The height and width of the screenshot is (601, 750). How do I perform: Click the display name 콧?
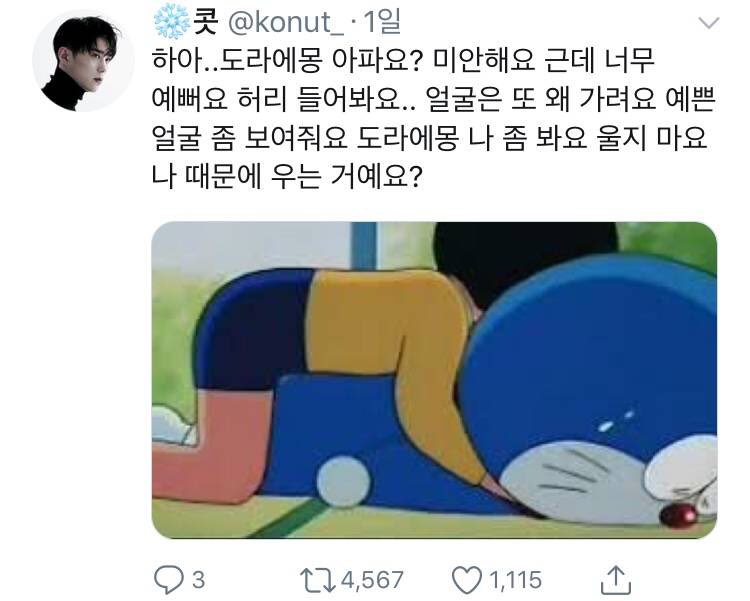pyautogui.click(x=206, y=22)
